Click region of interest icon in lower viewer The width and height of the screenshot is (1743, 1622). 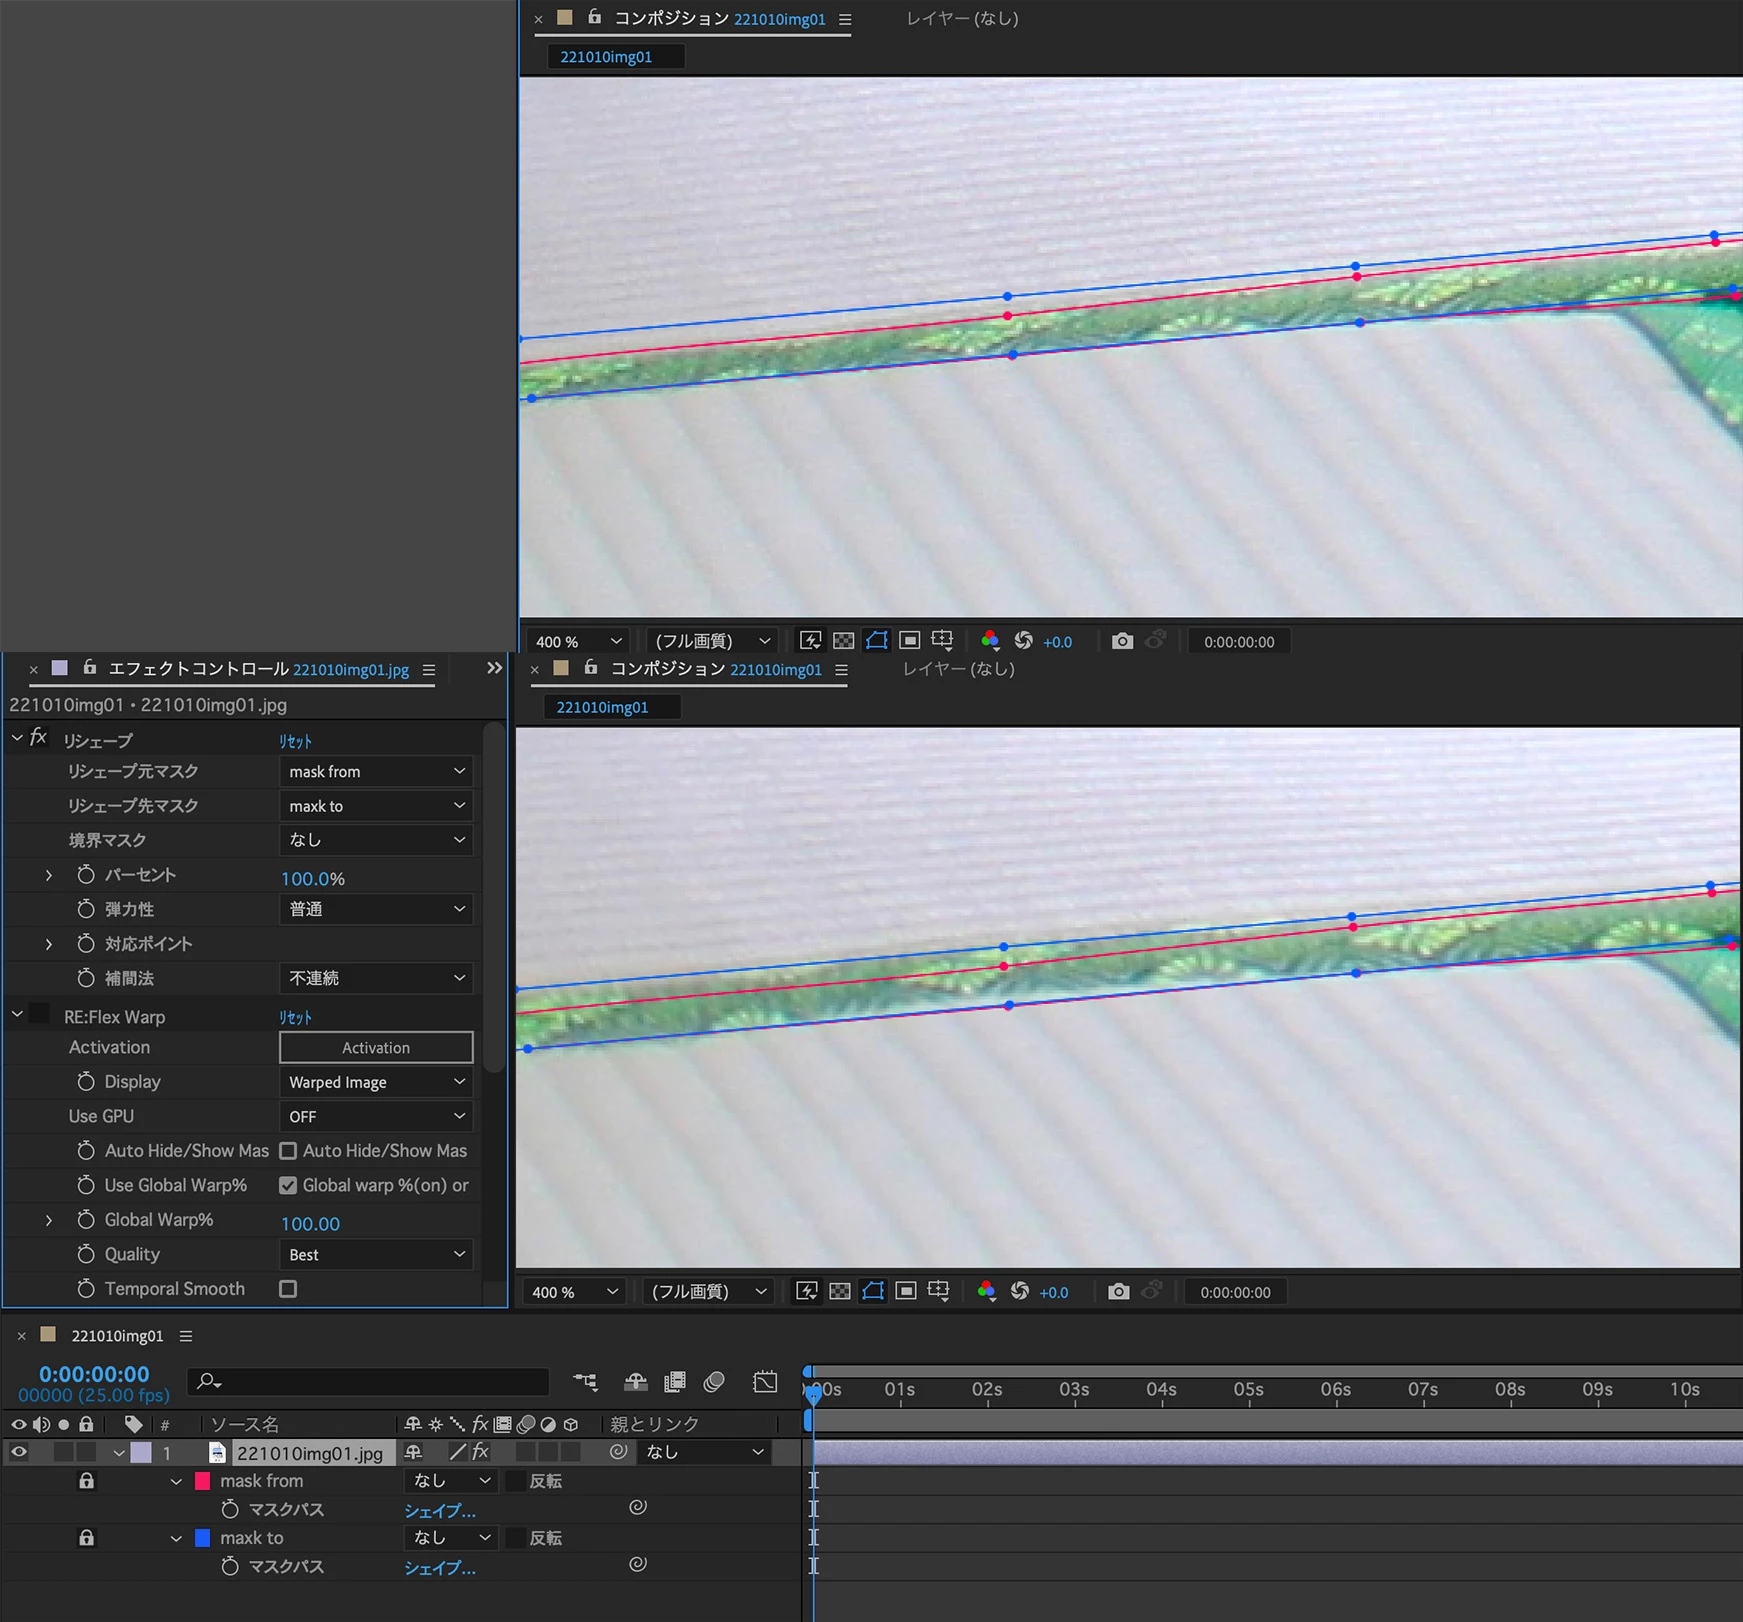click(905, 1291)
